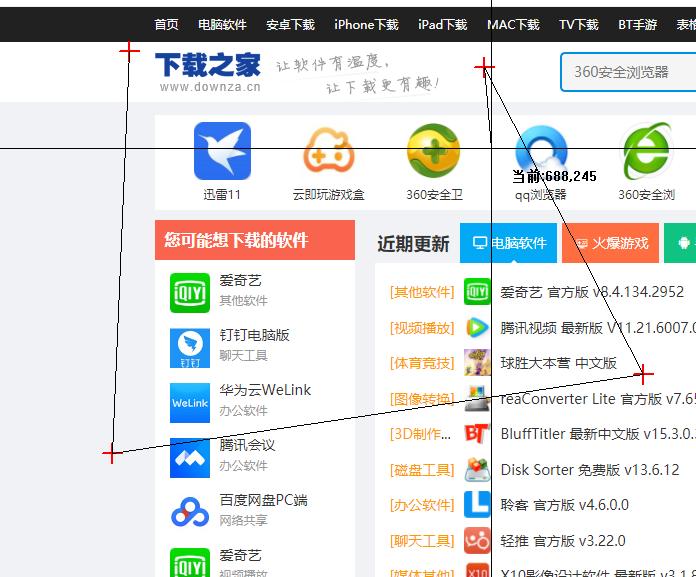Open reaConverter Lite 官方版 link

[x=598, y=399]
